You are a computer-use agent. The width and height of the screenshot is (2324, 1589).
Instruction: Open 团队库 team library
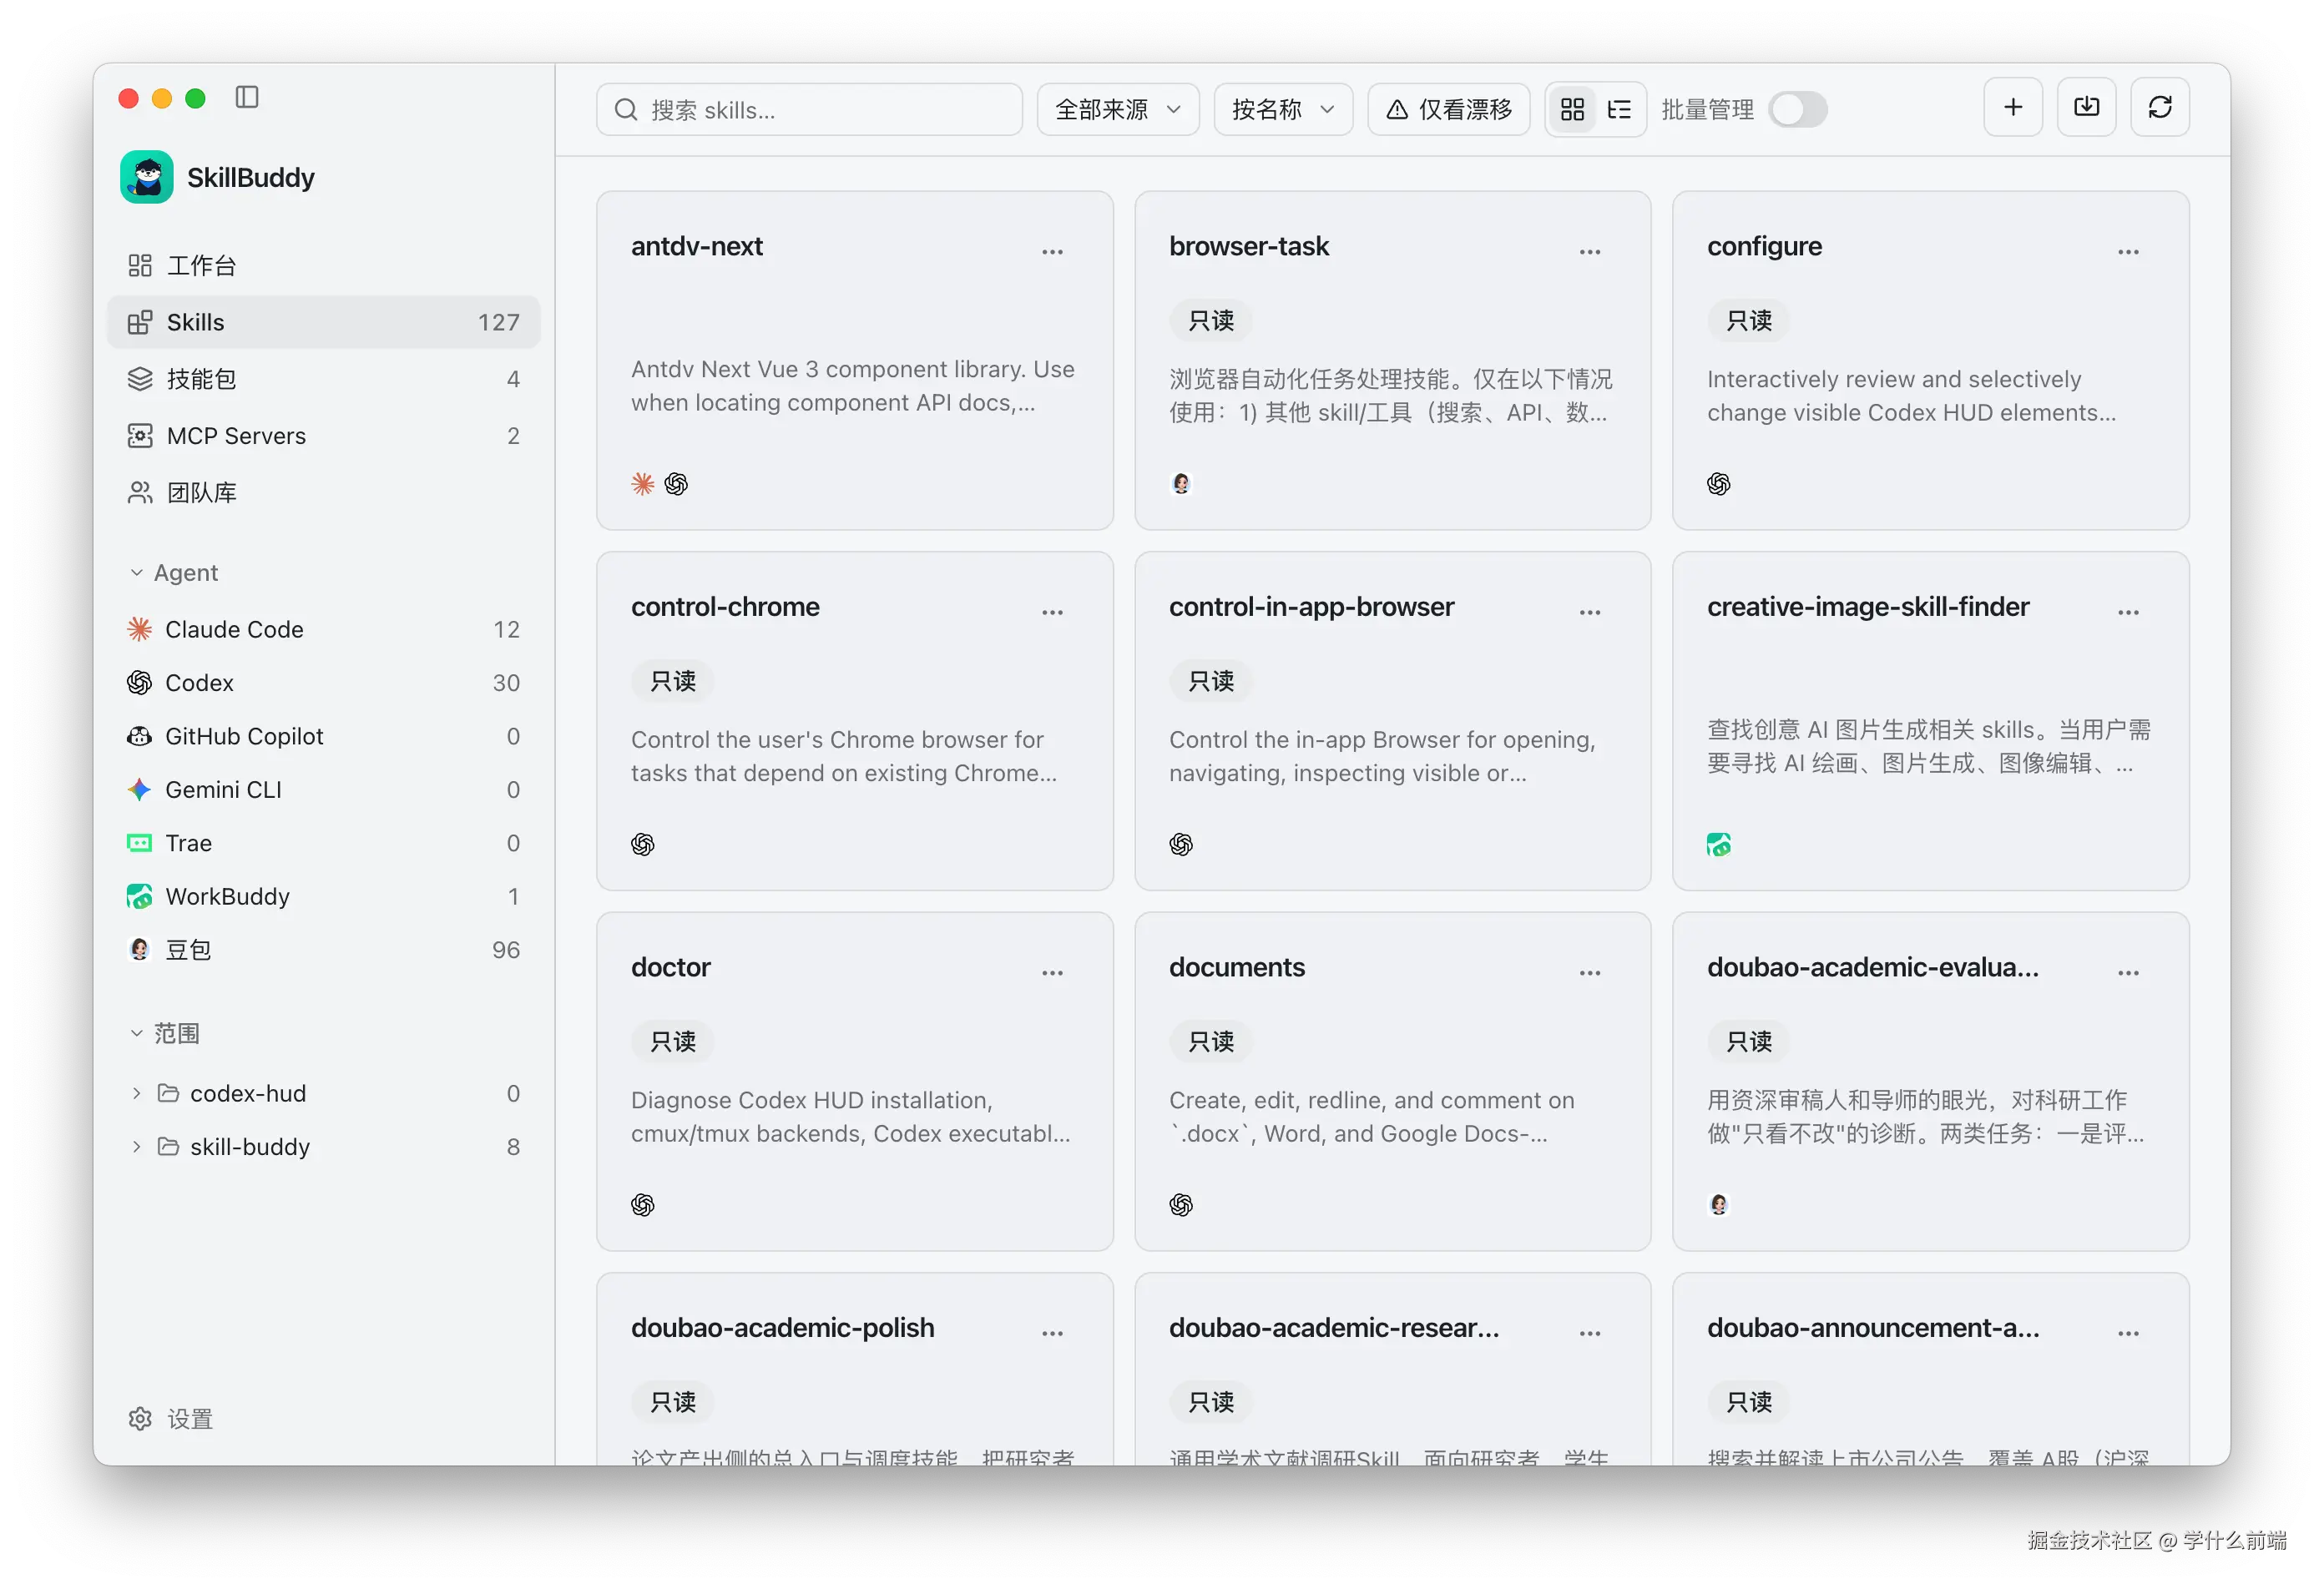tap(323, 493)
